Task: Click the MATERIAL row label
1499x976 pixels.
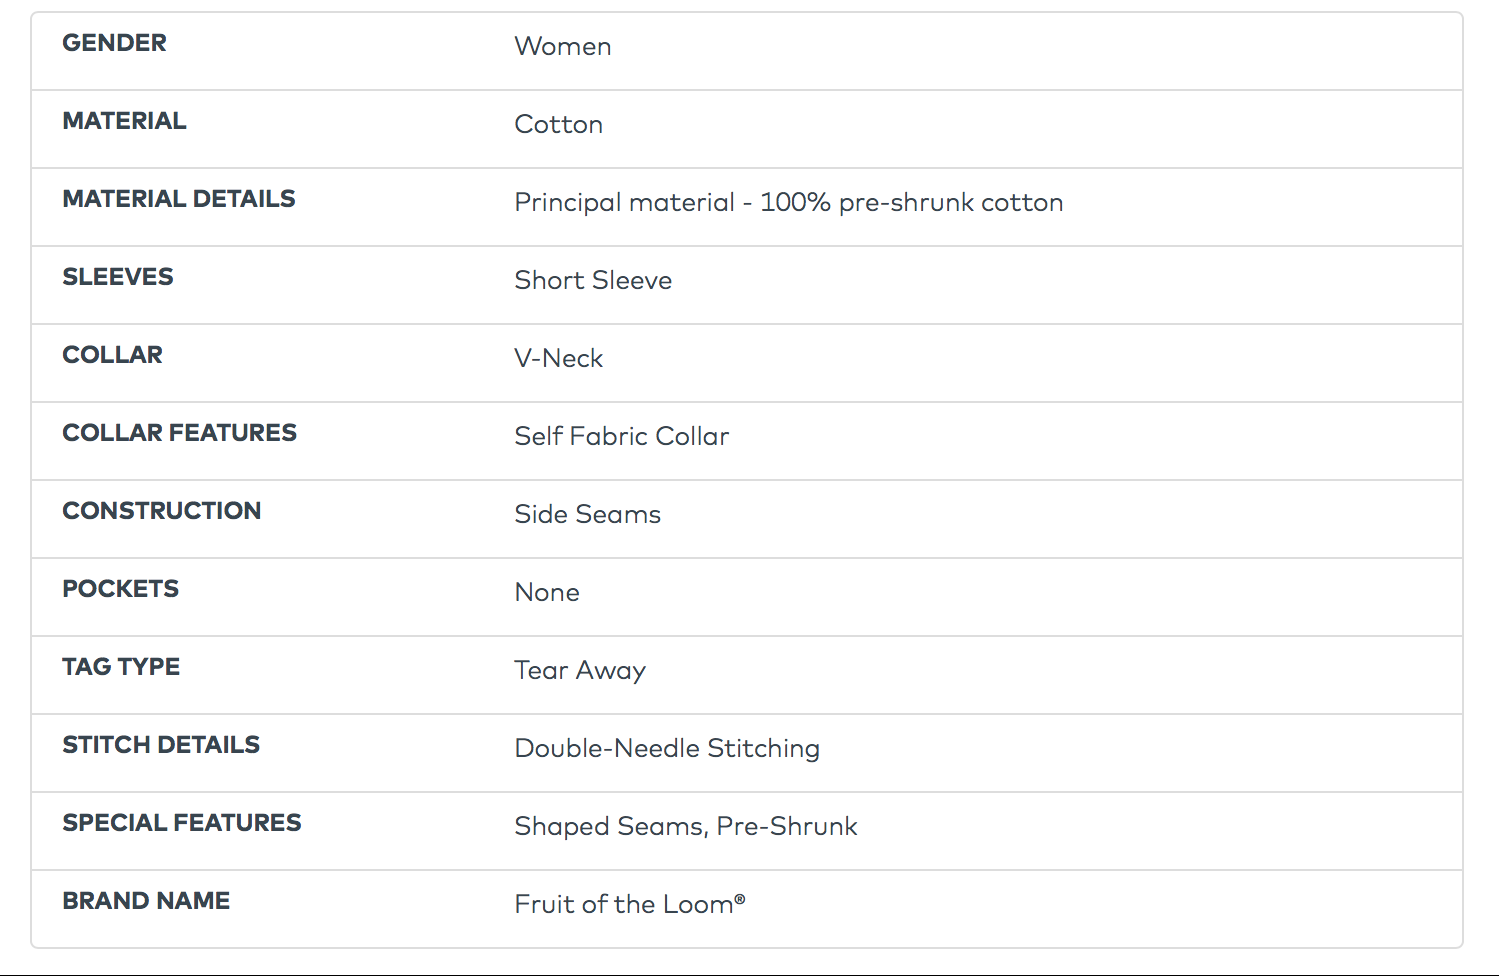Action: point(124,121)
